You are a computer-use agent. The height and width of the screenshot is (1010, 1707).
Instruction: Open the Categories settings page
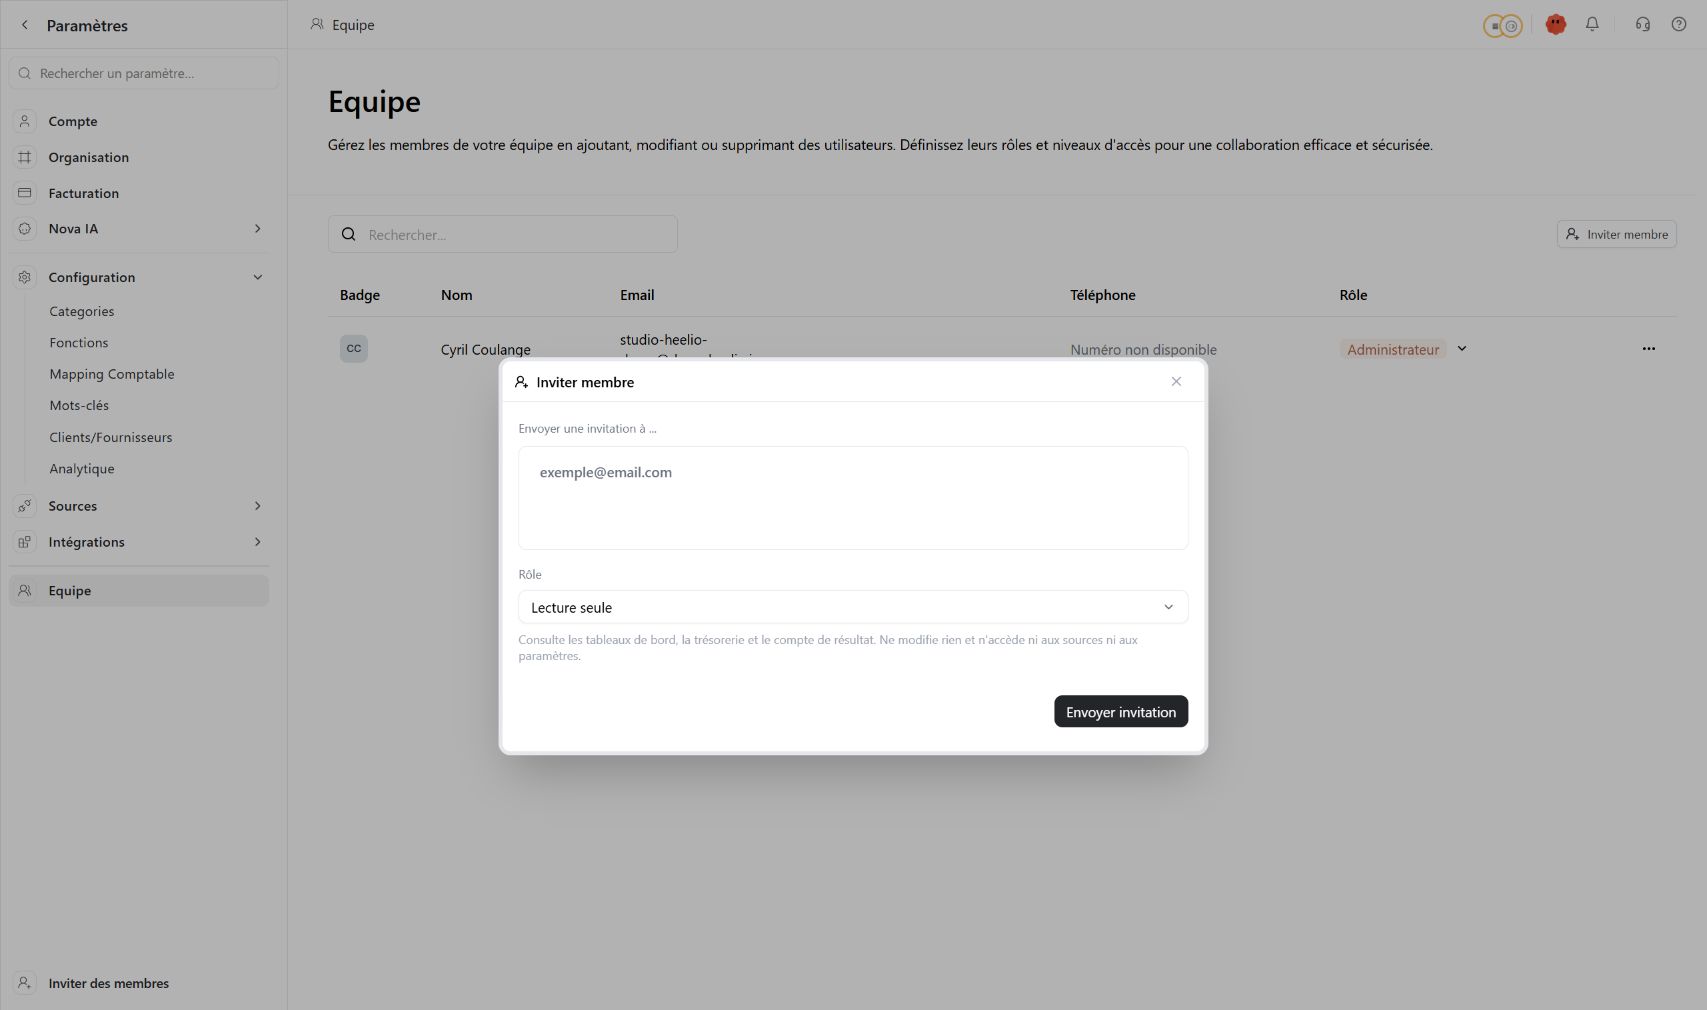pos(82,311)
